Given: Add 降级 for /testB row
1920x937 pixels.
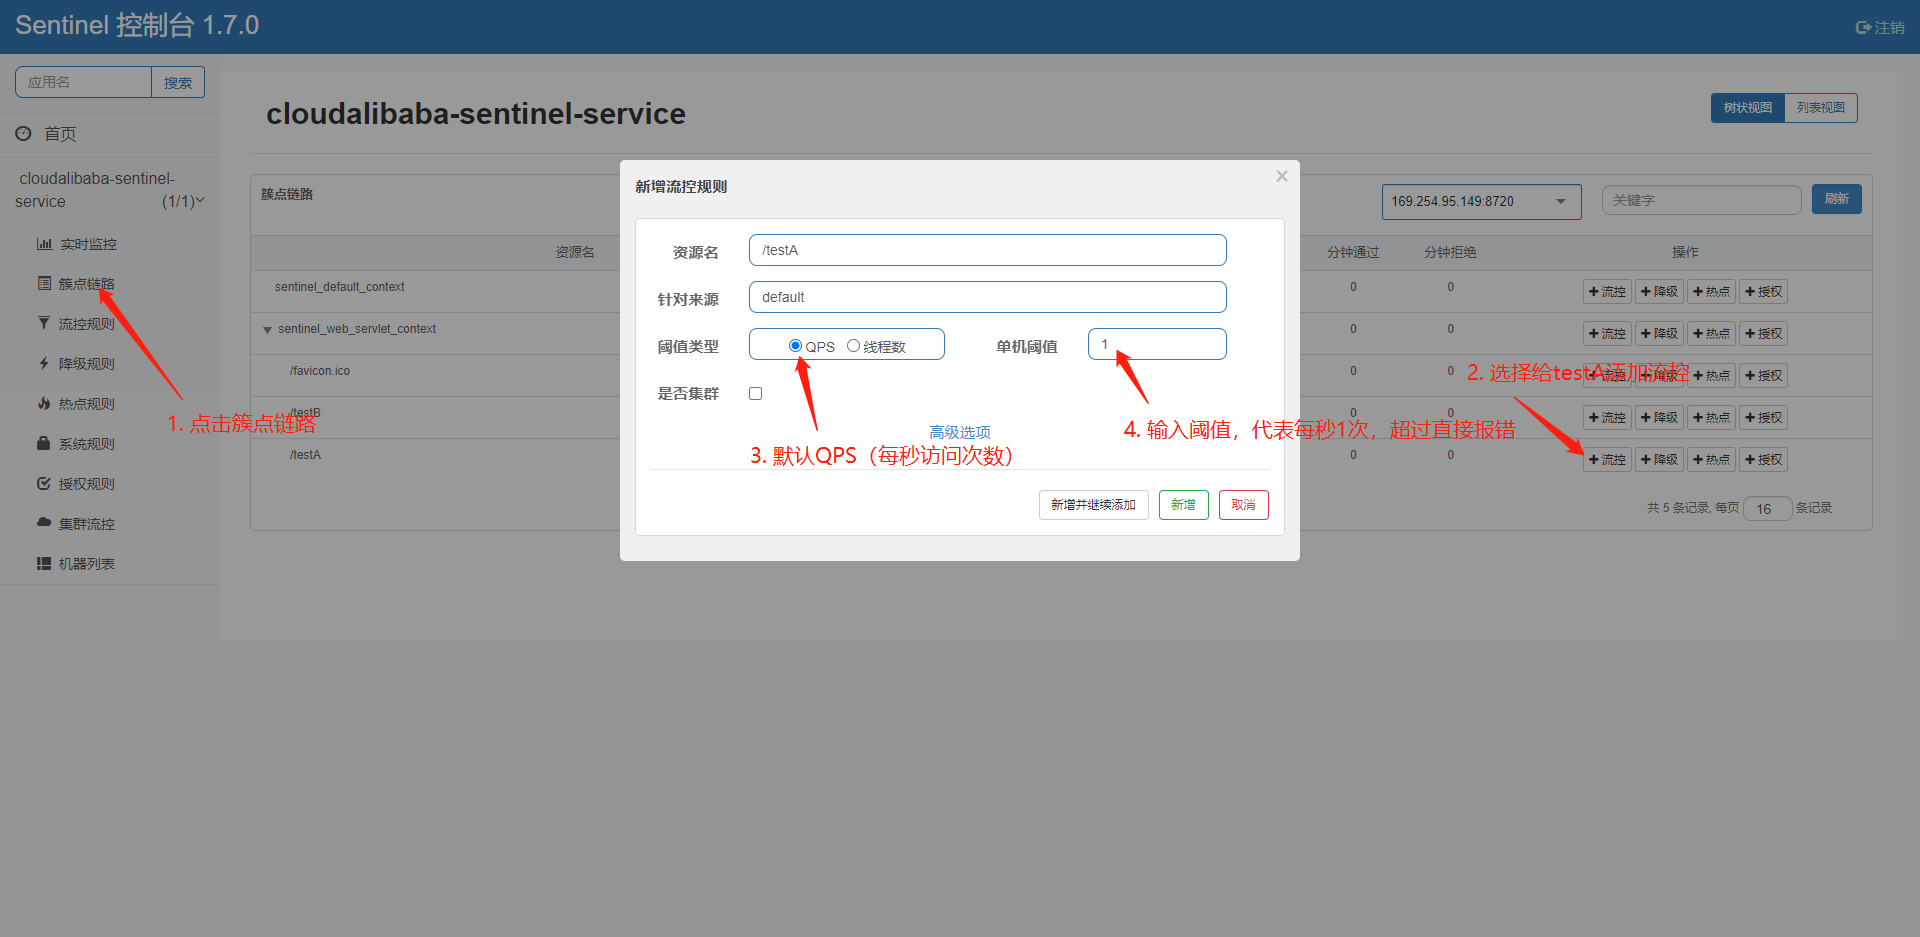Looking at the screenshot, I should 1659,418.
